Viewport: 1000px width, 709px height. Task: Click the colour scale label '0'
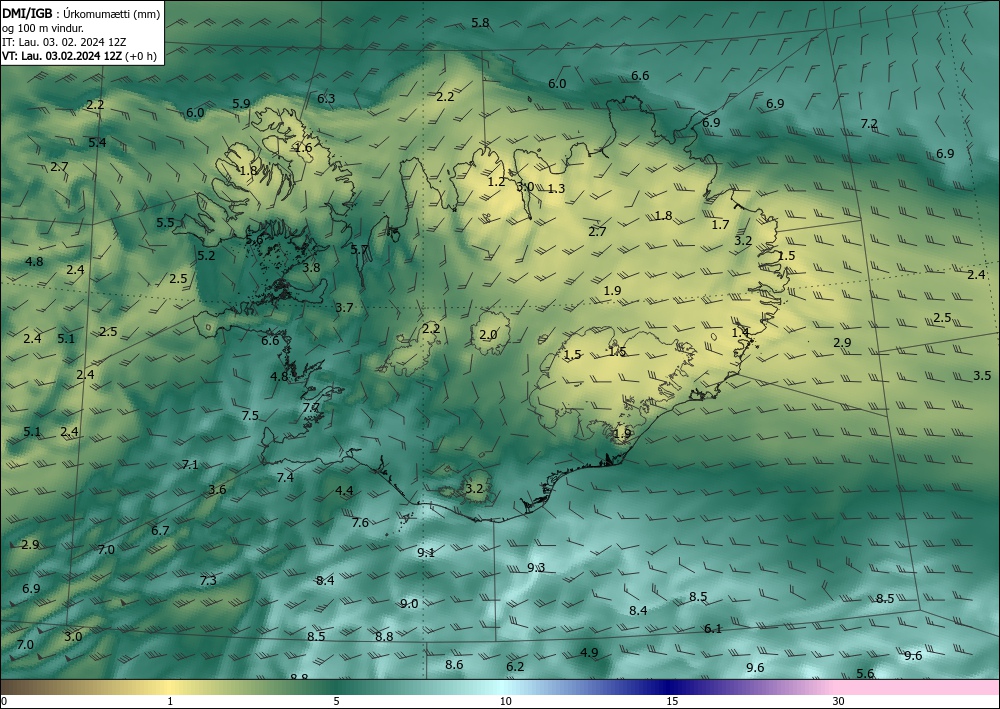[4, 701]
